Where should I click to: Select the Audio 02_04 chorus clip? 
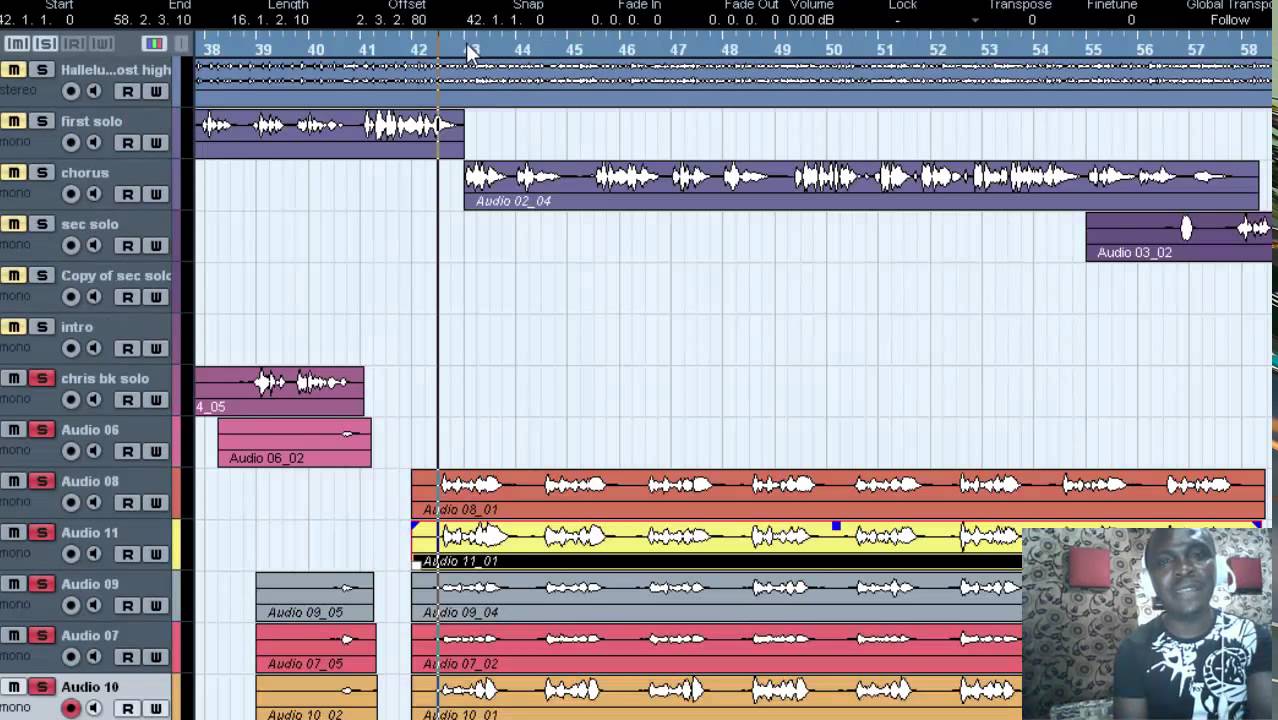(861, 186)
